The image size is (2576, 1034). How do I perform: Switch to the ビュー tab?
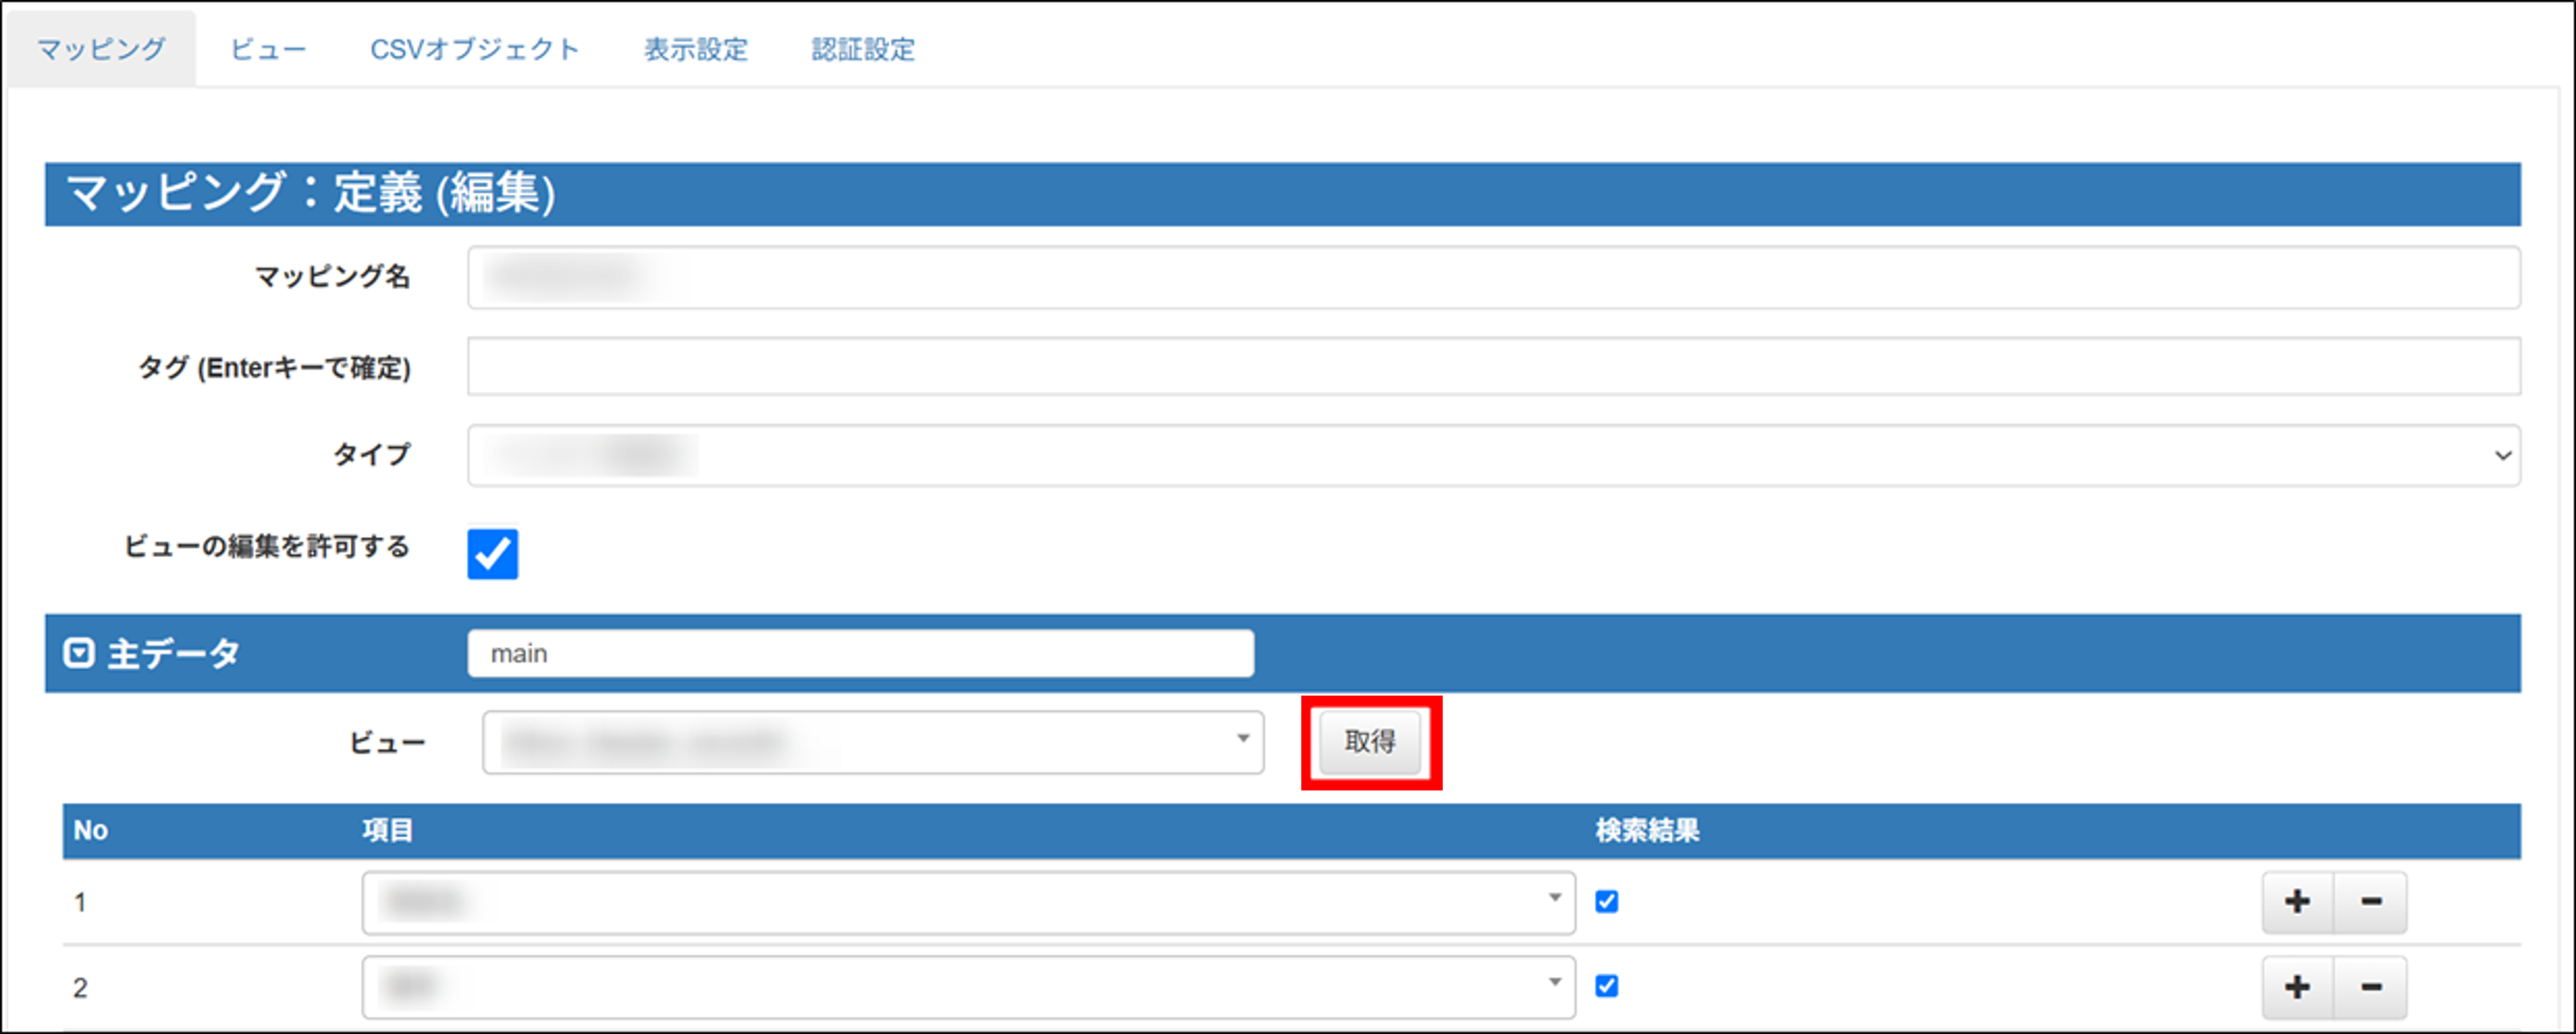(x=268, y=49)
